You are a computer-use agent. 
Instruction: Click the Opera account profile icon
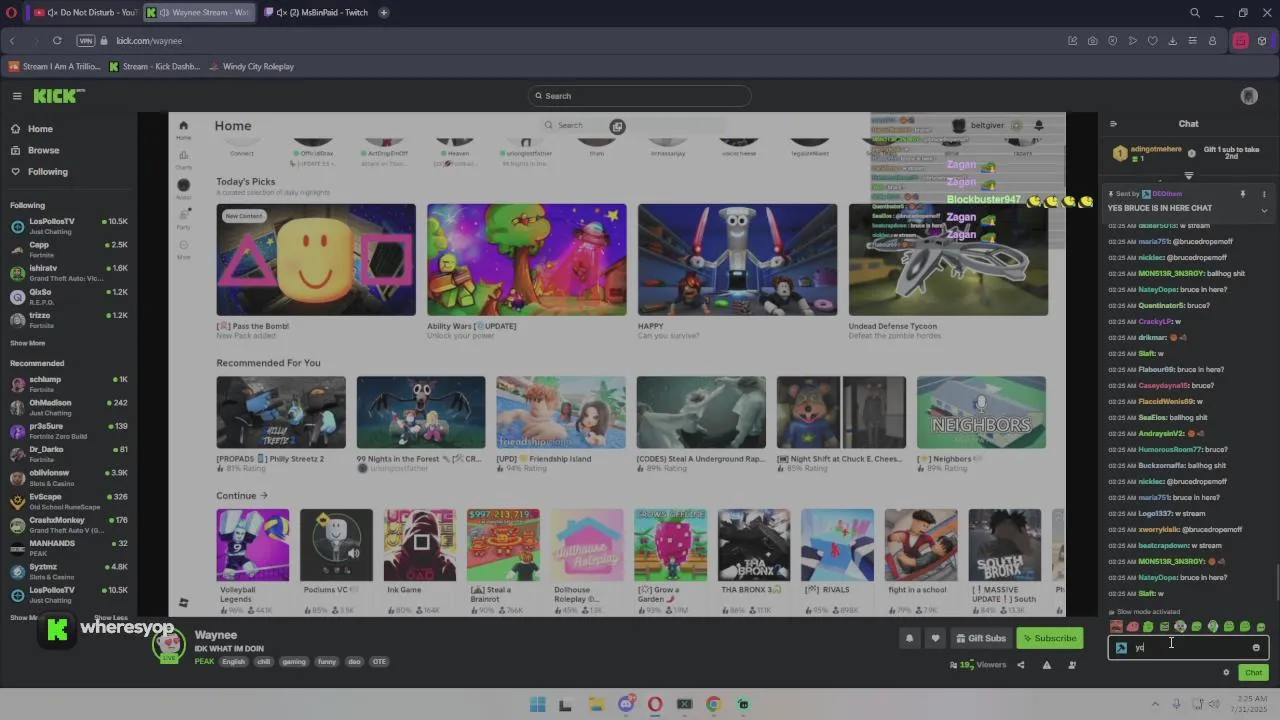(1213, 41)
